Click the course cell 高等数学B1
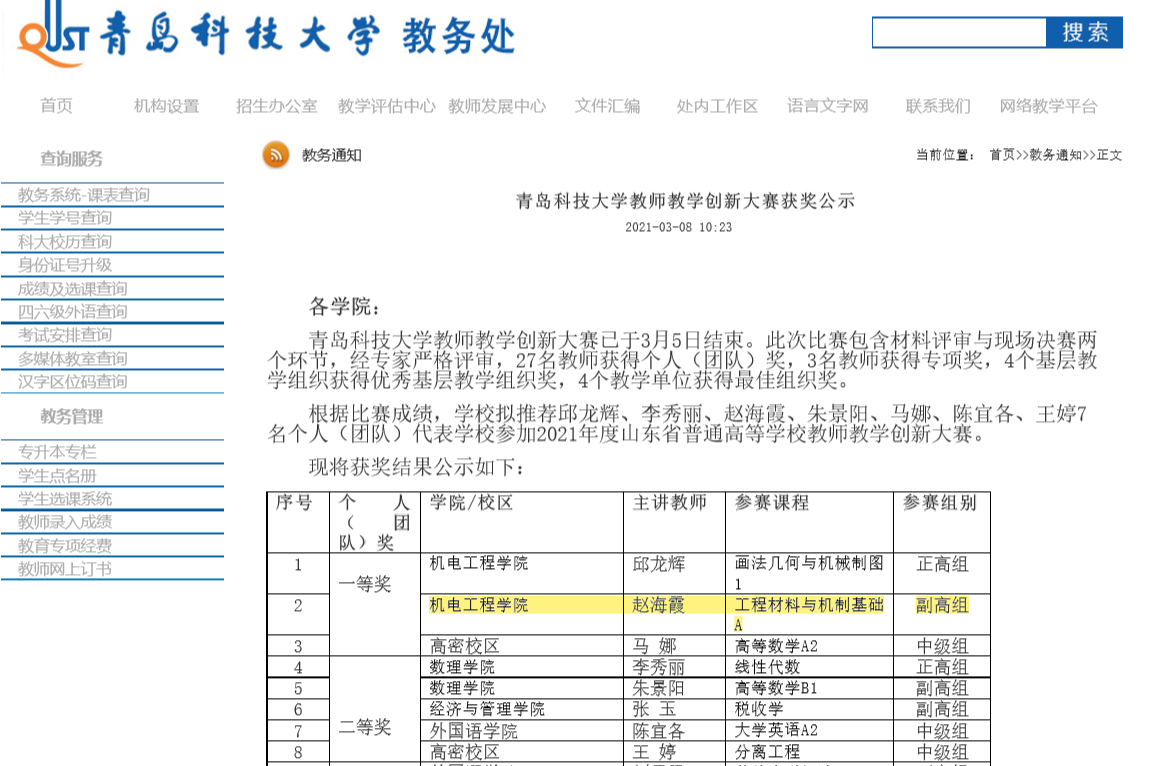Image resolution: width=1152 pixels, height=766 pixels. [776, 688]
